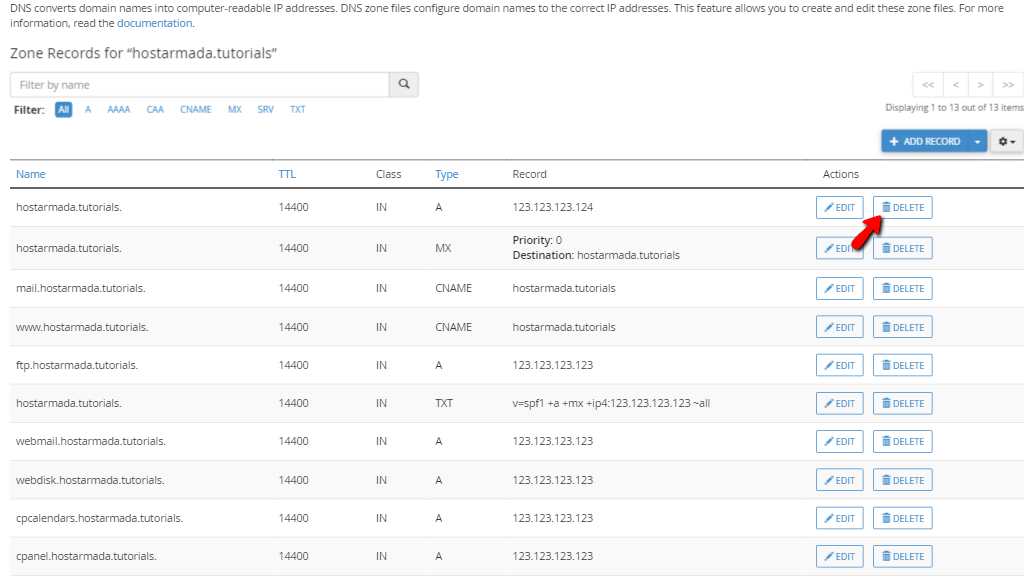Delete the cpcalendars.hostarmada.tutorials record
Image resolution: width=1024 pixels, height=576 pixels.
[x=903, y=518]
